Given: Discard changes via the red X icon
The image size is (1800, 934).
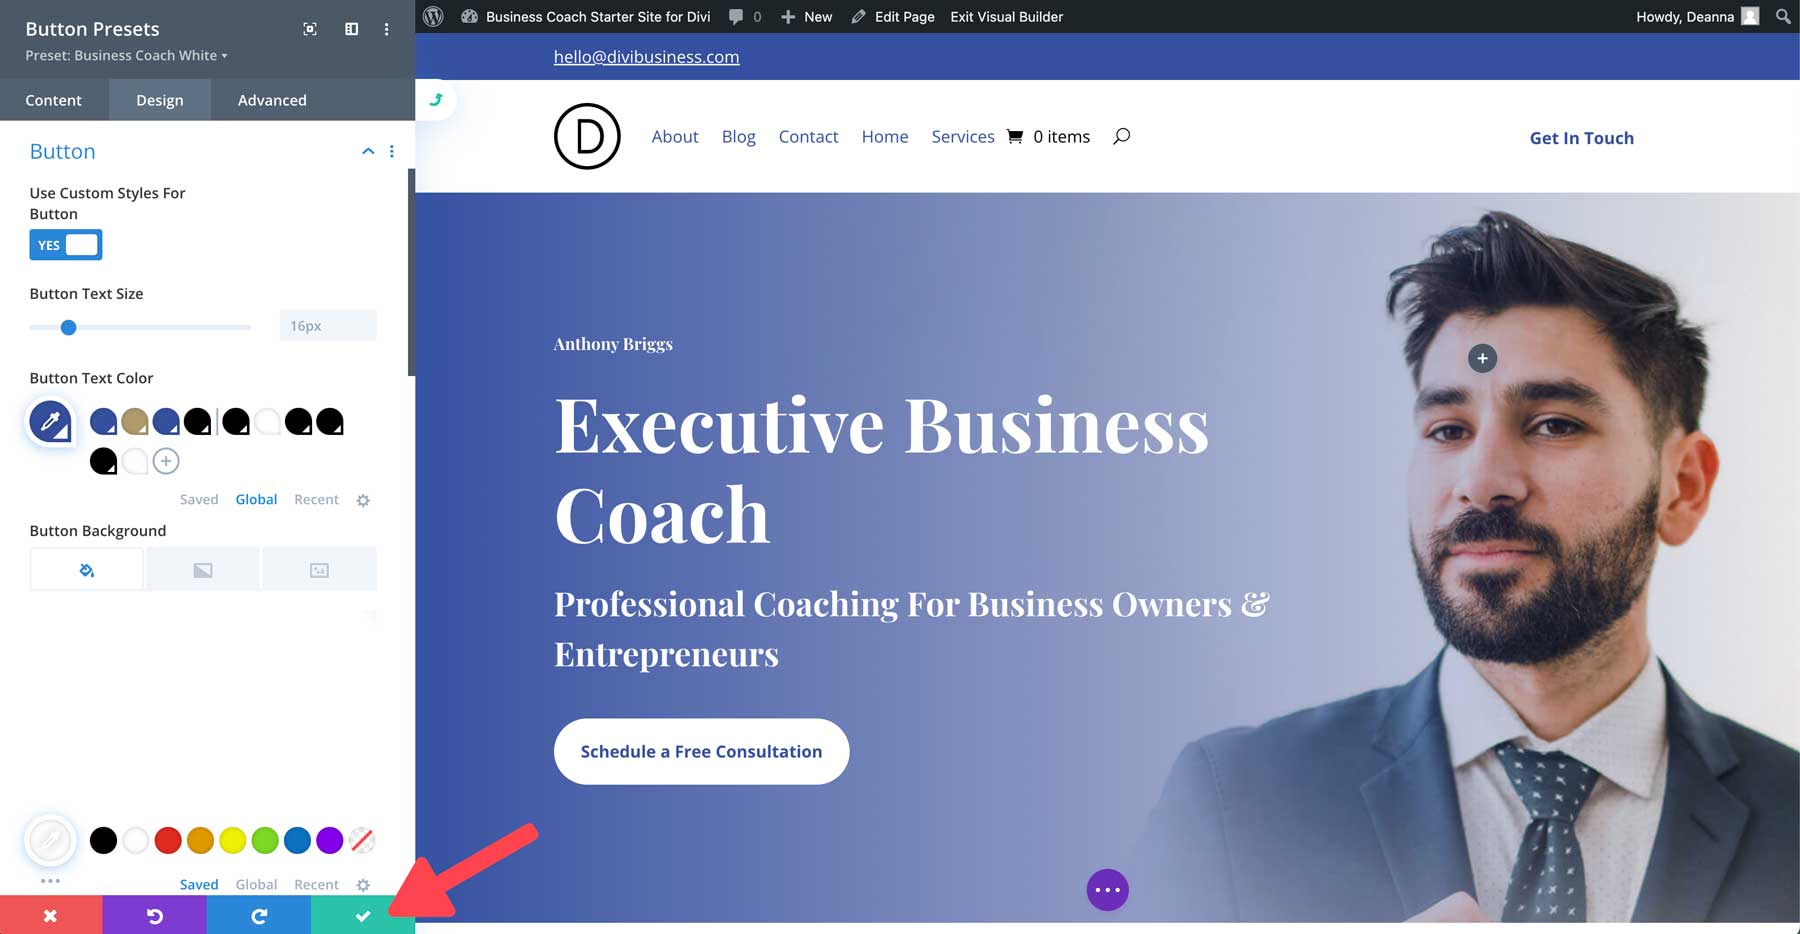Looking at the screenshot, I should 49,915.
